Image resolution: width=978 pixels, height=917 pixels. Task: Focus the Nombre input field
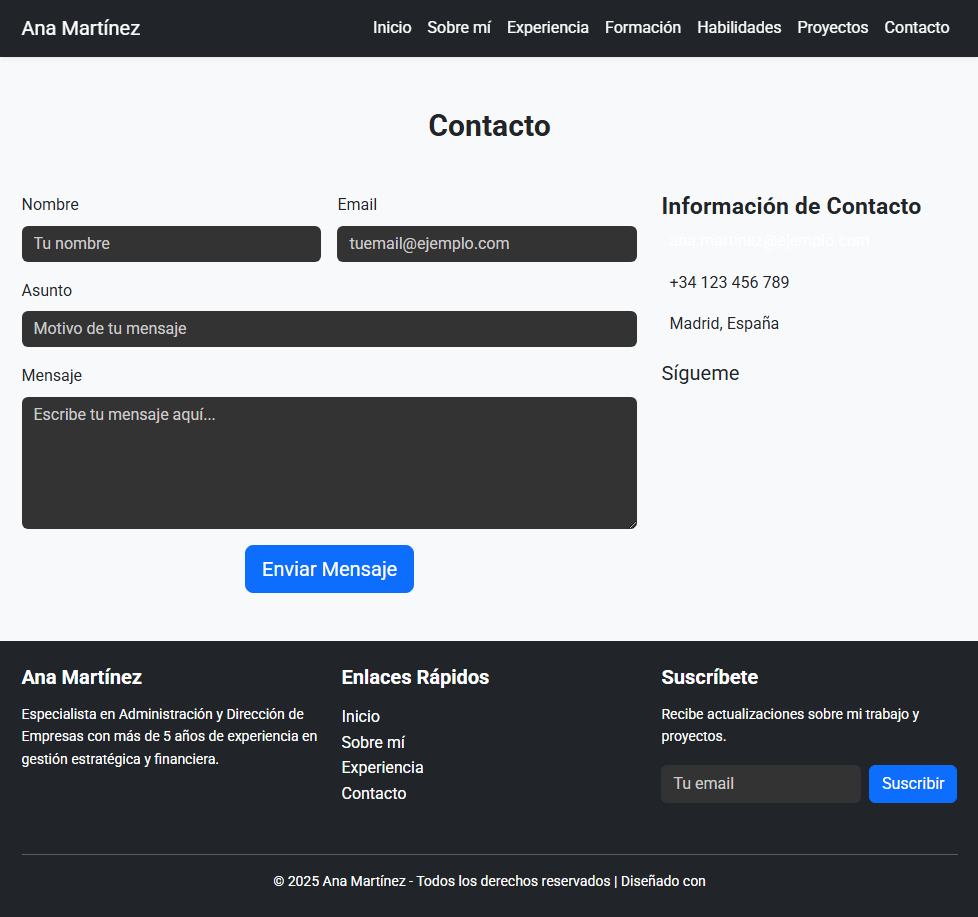171,244
